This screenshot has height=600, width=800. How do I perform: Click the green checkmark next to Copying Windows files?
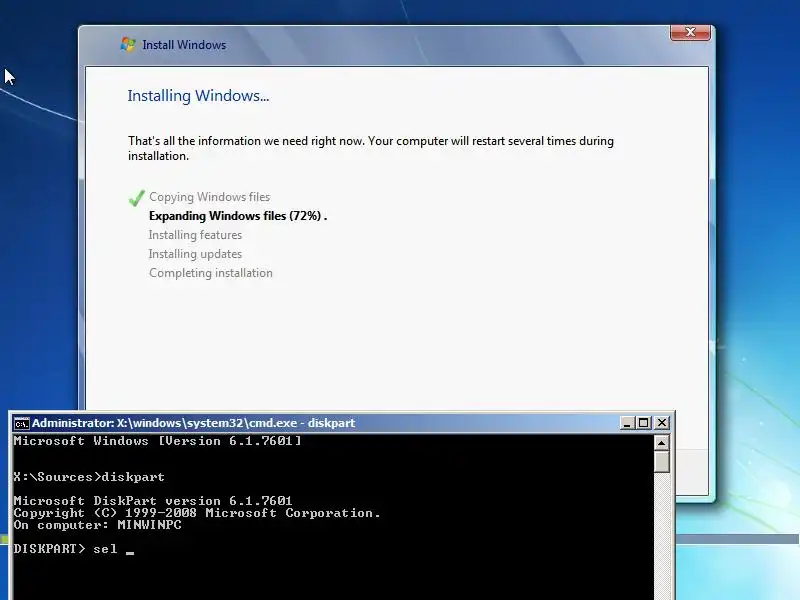[x=136, y=197]
